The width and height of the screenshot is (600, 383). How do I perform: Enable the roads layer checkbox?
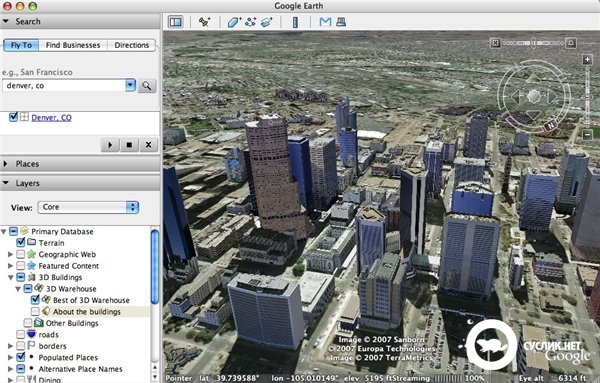[x=21, y=334]
